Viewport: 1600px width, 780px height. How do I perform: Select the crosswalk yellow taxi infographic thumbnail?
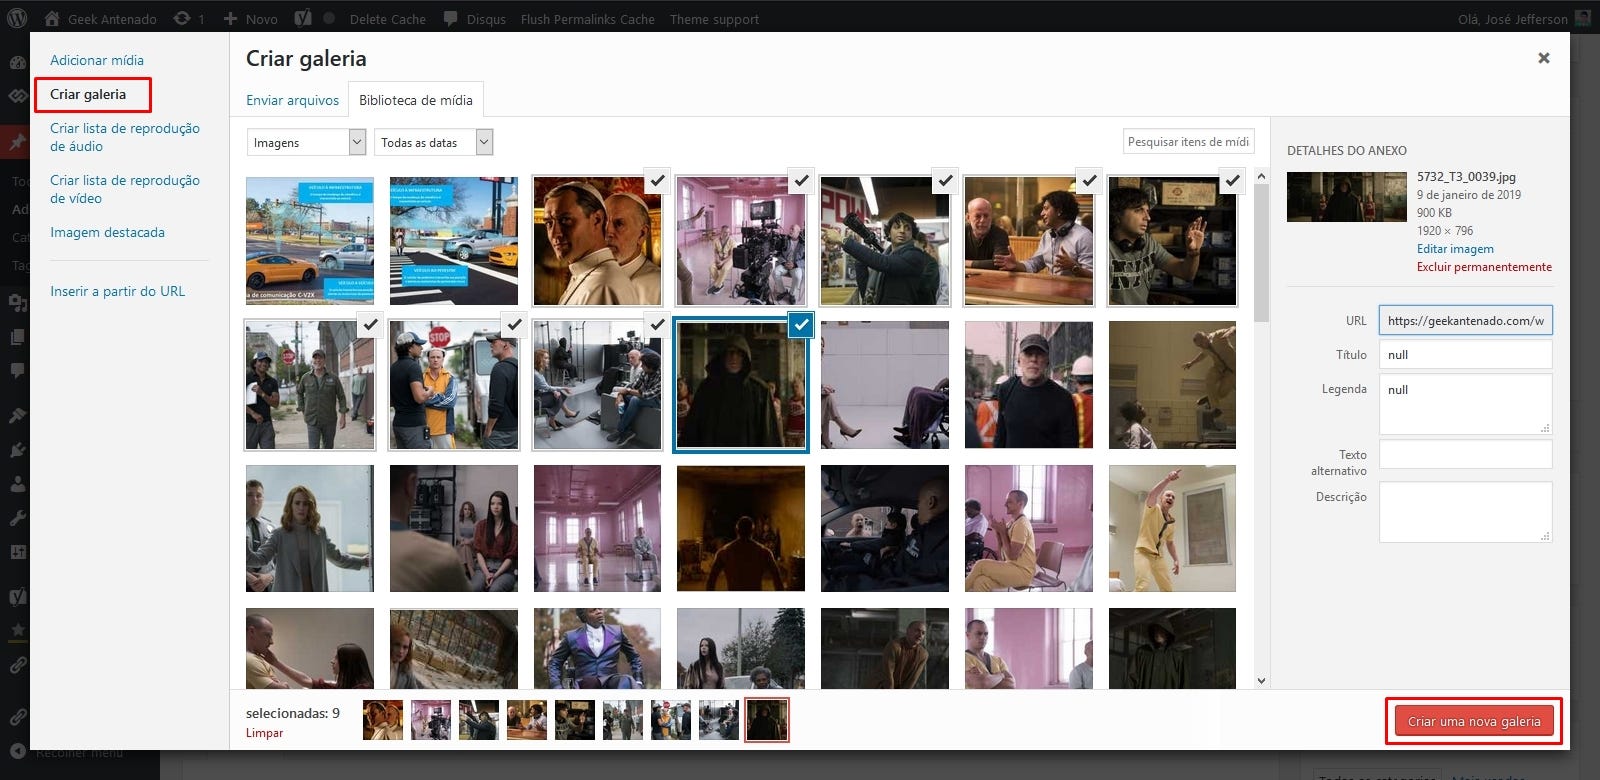point(454,241)
